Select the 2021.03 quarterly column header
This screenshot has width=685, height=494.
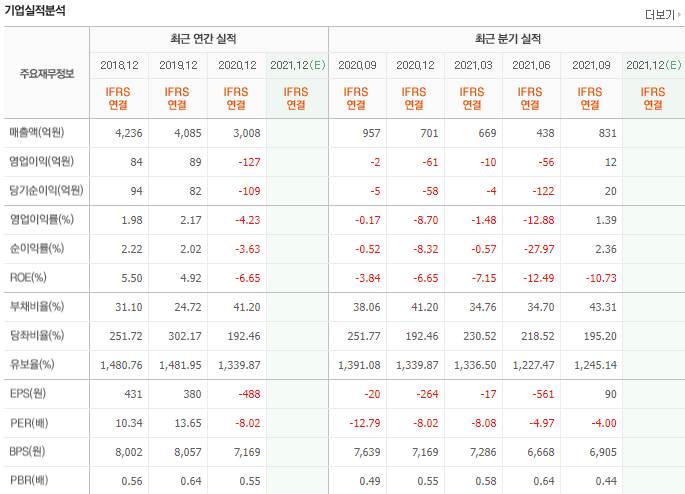[x=474, y=65]
